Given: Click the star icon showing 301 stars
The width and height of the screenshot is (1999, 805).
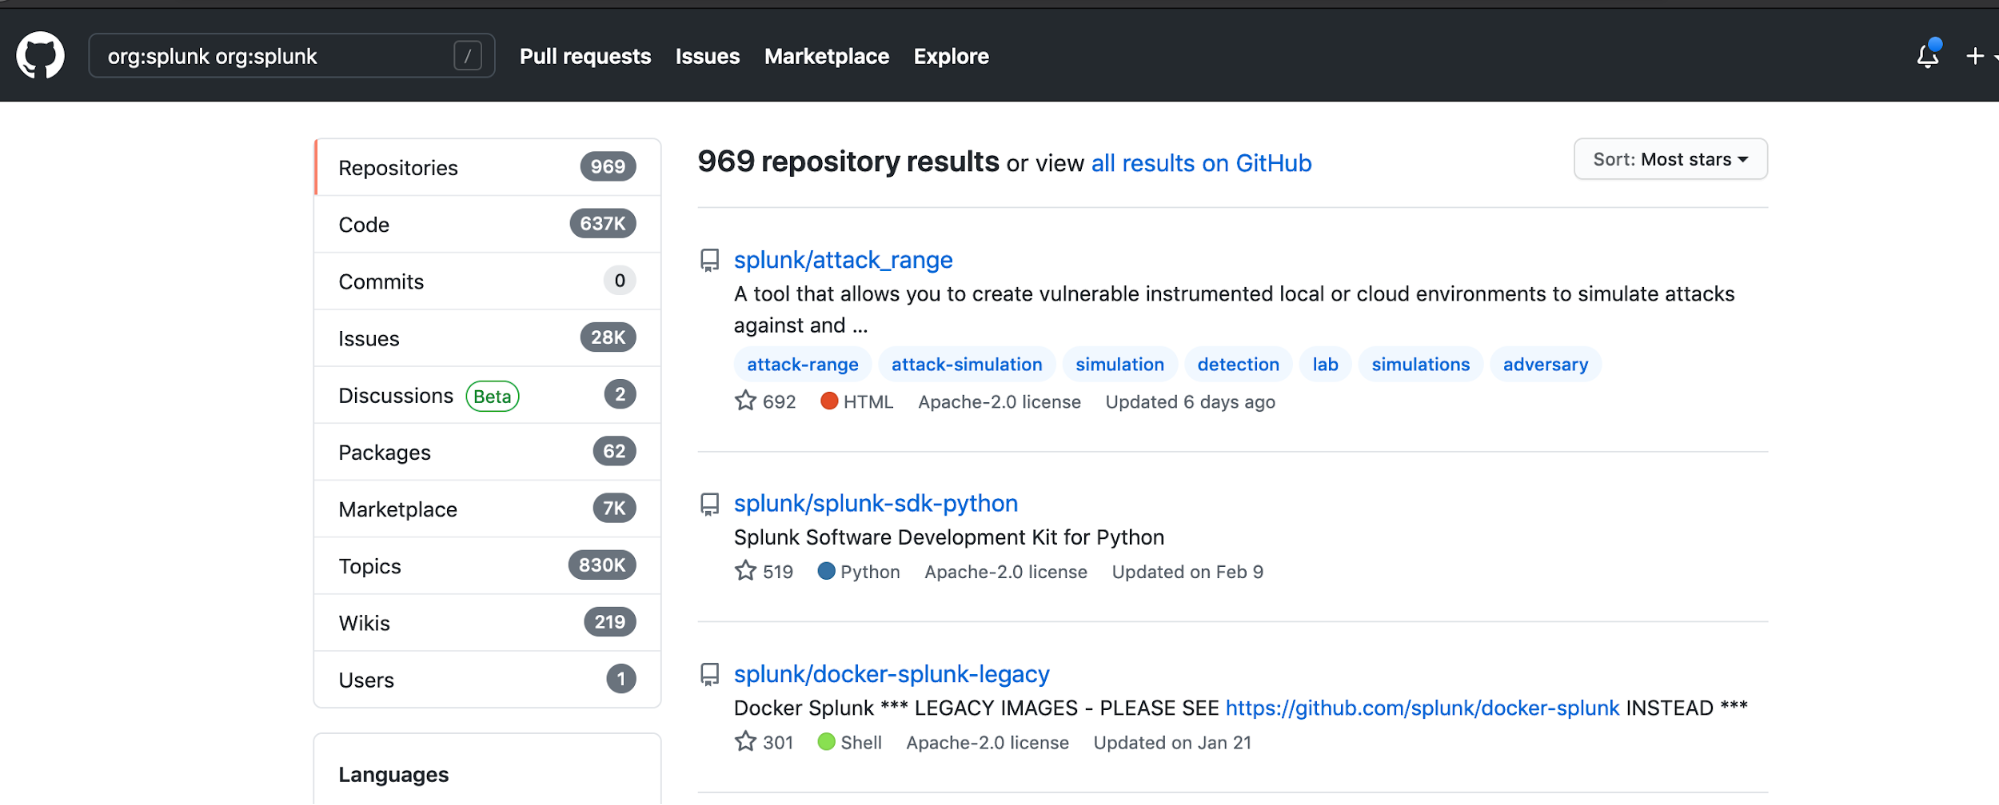Looking at the screenshot, I should click(746, 742).
